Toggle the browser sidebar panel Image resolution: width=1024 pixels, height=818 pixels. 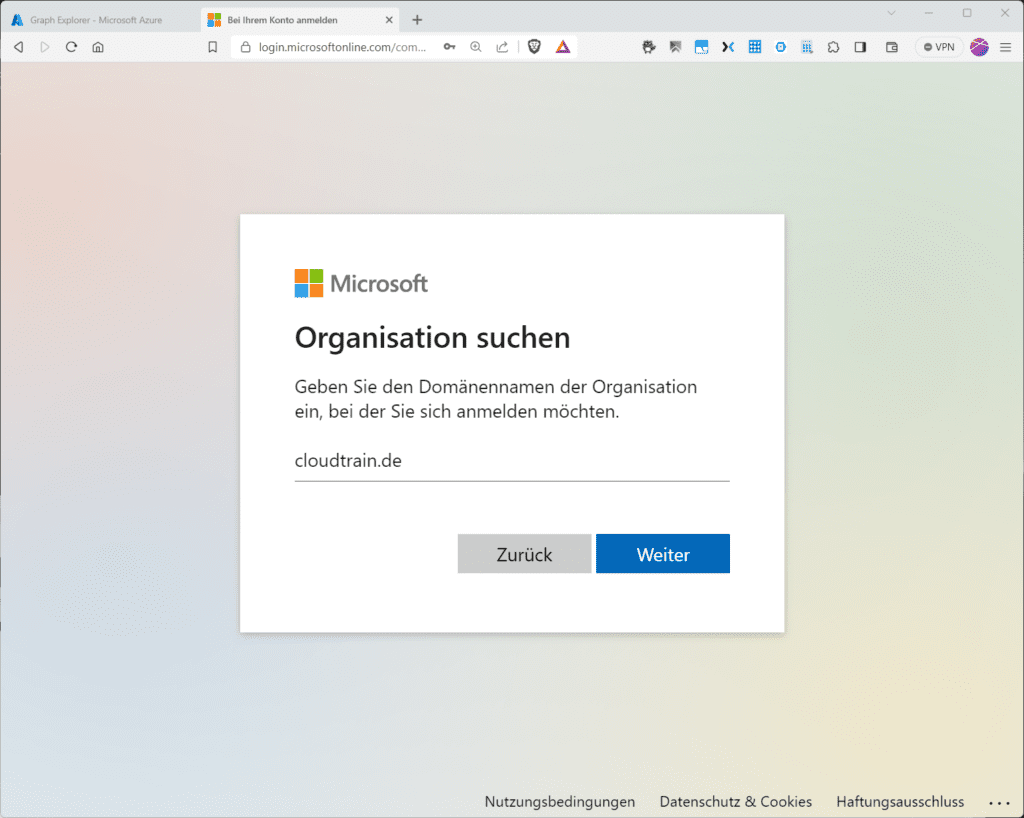pyautogui.click(x=860, y=47)
